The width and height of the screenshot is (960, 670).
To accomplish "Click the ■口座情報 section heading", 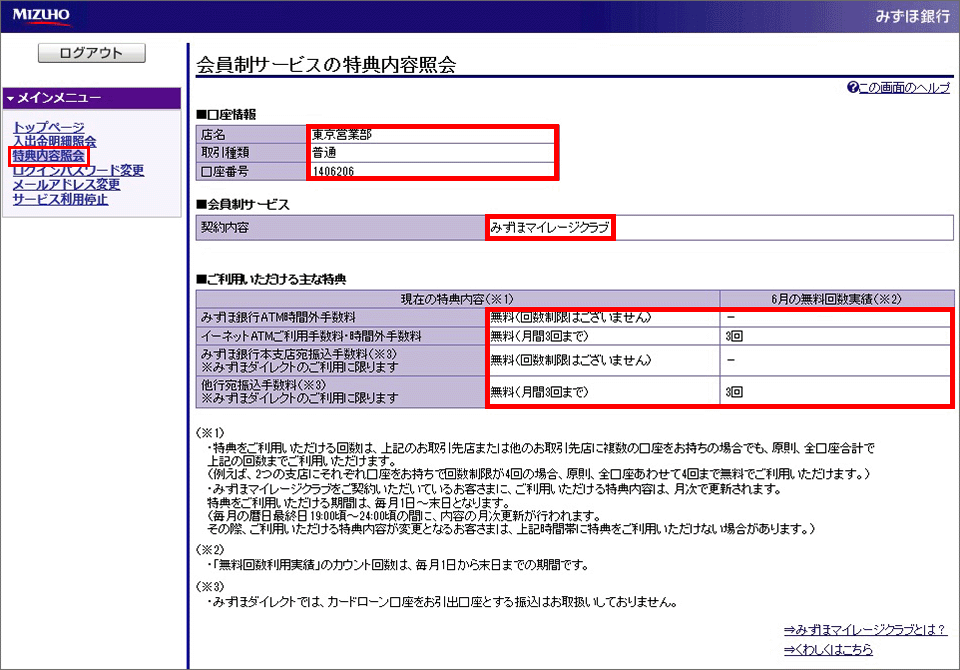I will pos(226,115).
